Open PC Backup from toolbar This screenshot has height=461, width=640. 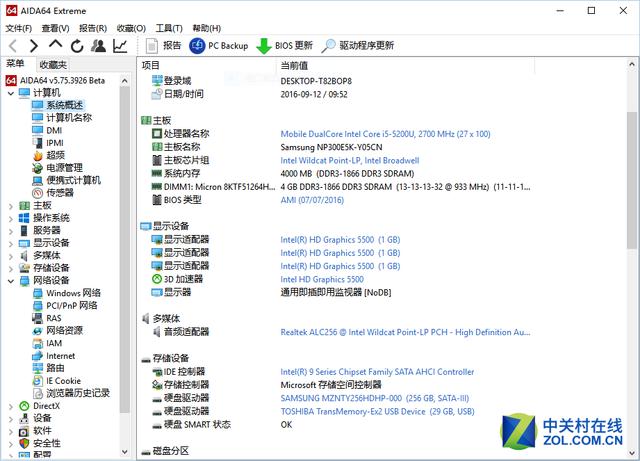pyautogui.click(x=219, y=45)
